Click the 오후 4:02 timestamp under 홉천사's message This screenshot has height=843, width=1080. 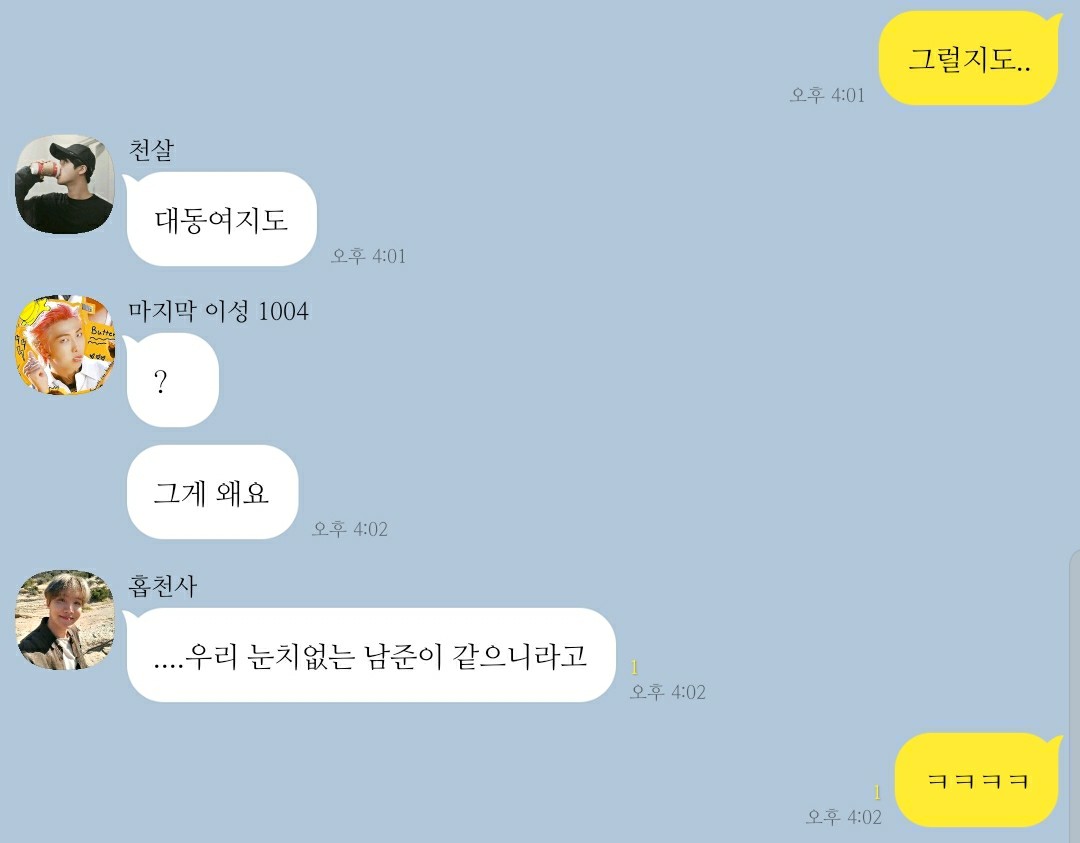click(668, 691)
